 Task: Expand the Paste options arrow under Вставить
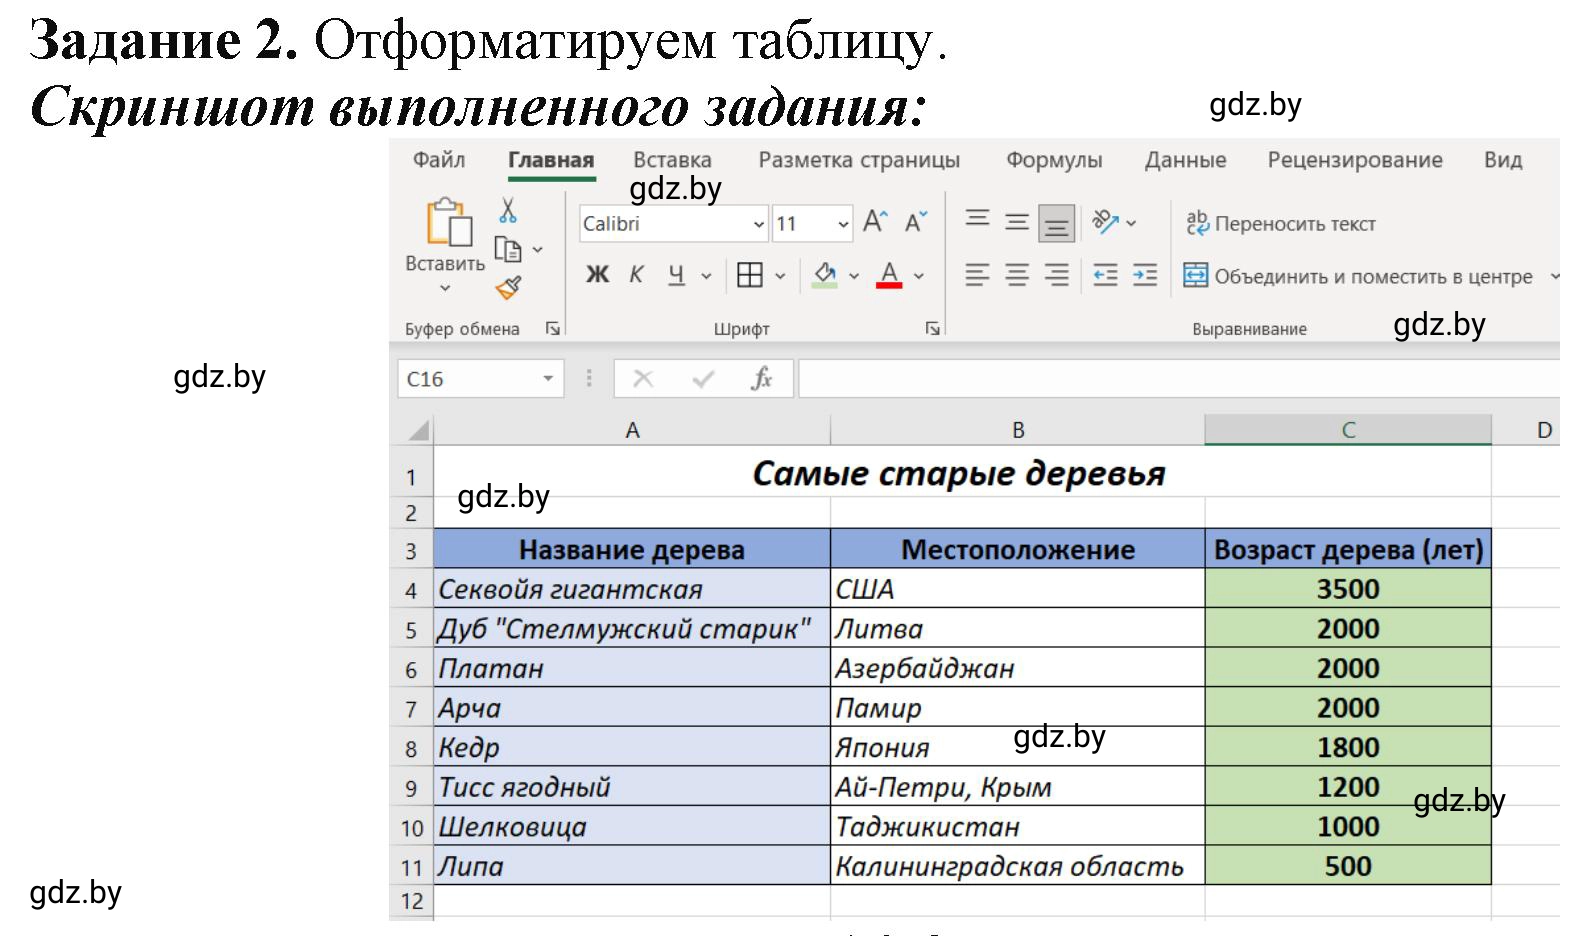(445, 288)
